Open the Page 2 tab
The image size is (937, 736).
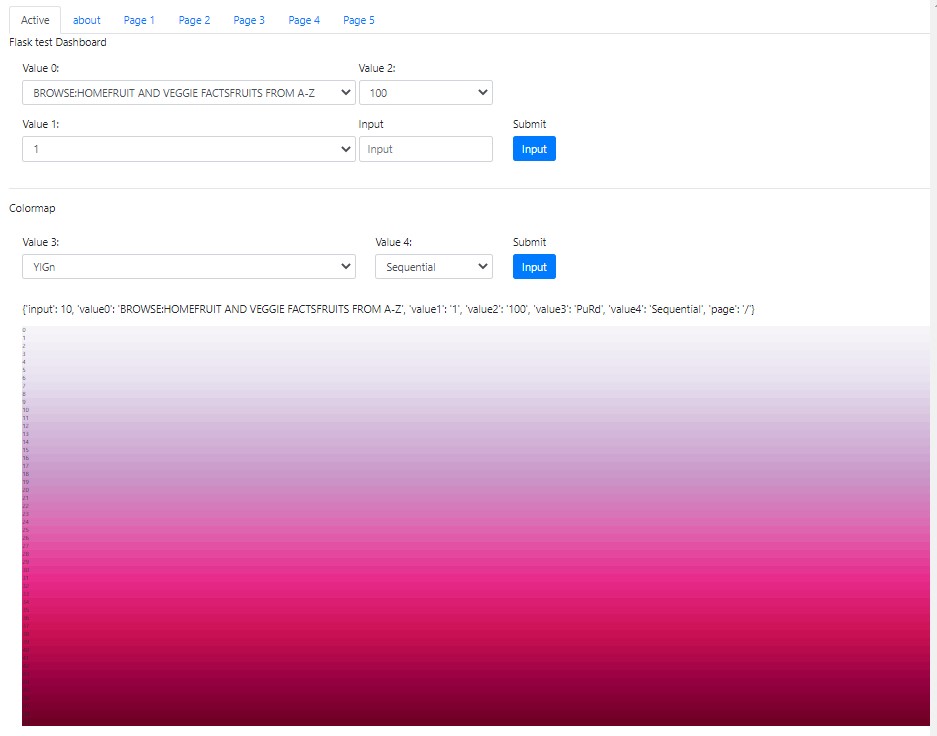(x=194, y=19)
